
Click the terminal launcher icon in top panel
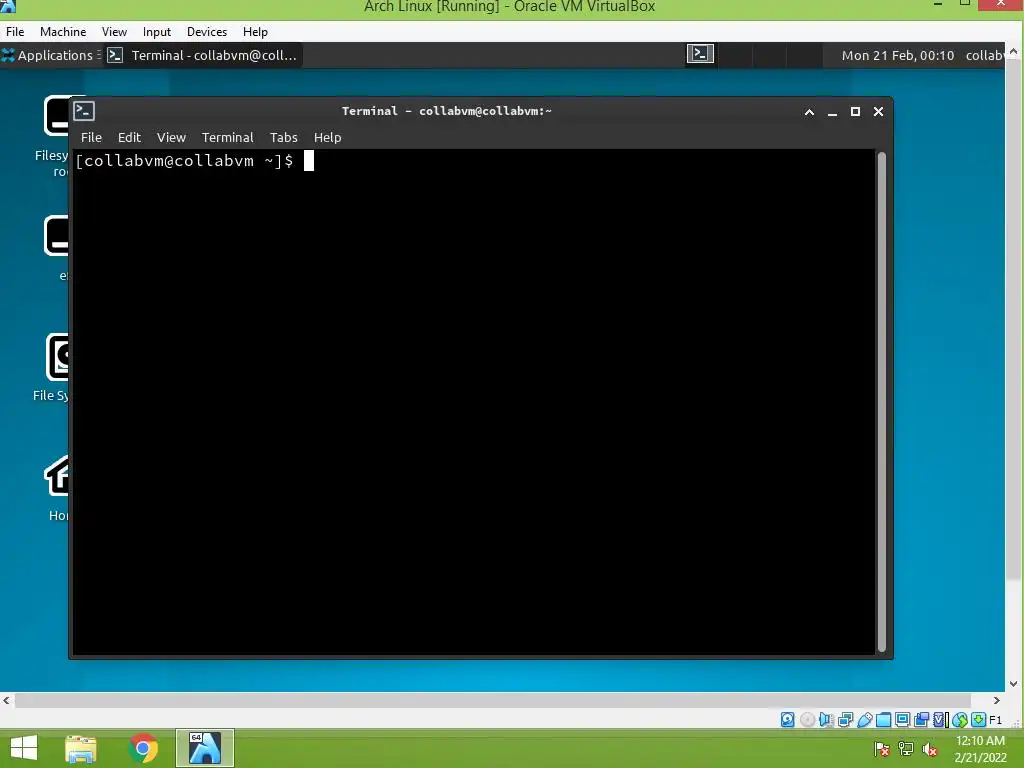pos(700,54)
